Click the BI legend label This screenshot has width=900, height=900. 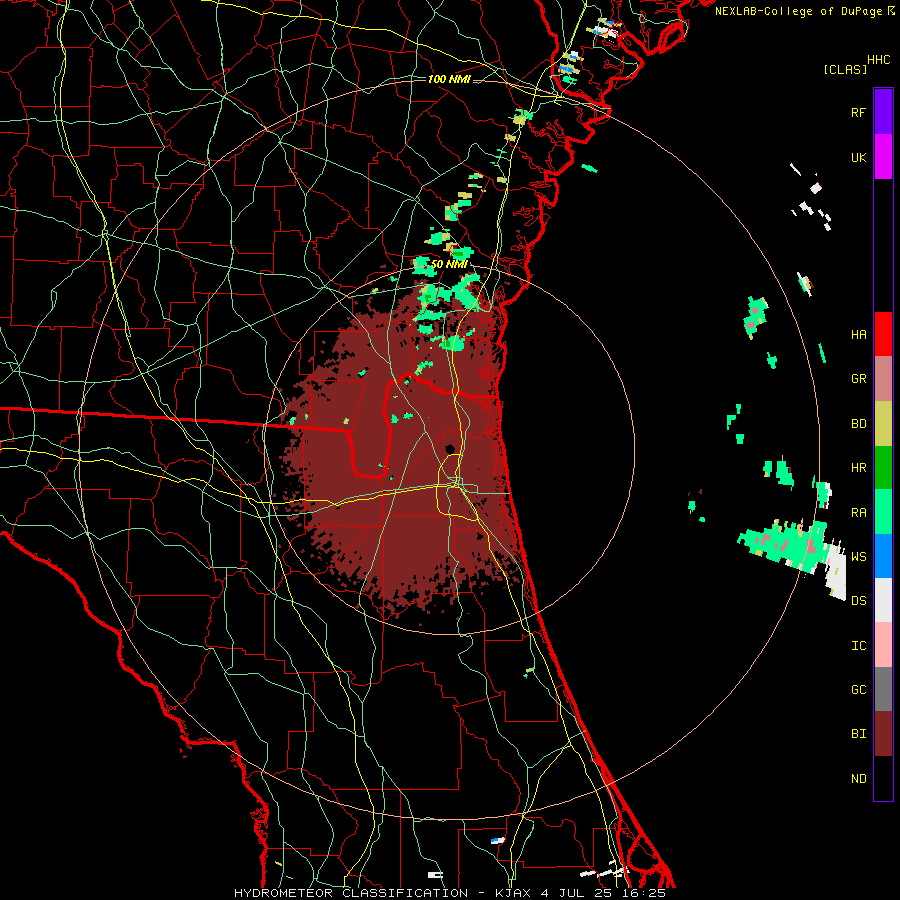858,734
